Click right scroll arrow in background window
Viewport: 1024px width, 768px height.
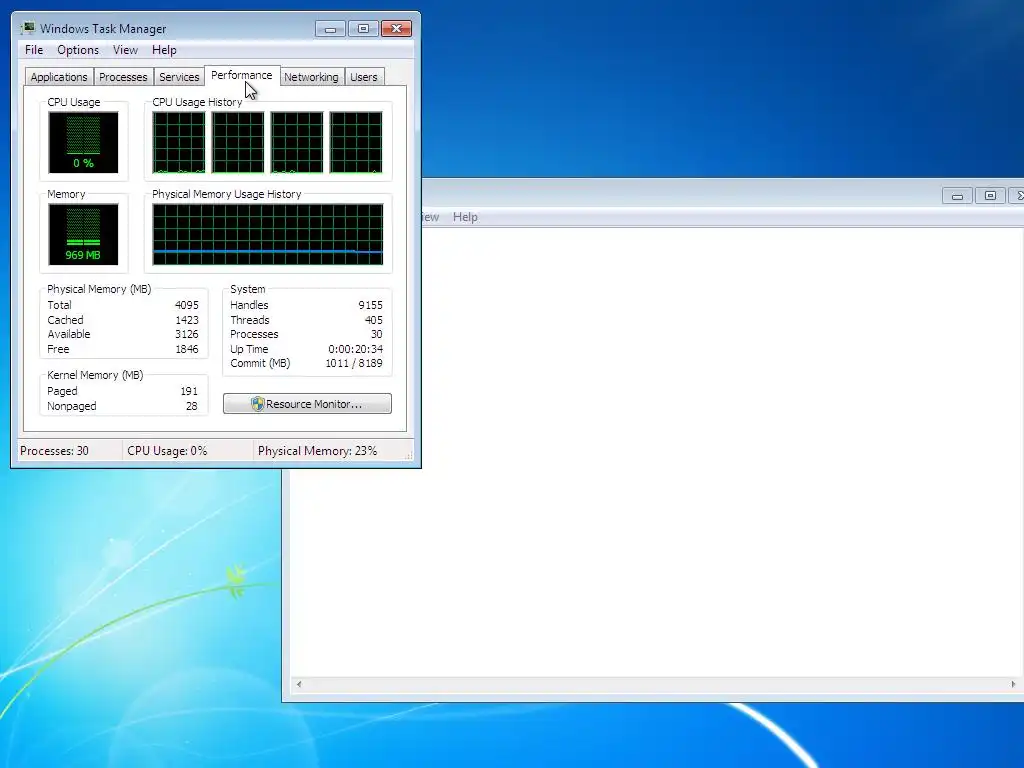(1013, 684)
